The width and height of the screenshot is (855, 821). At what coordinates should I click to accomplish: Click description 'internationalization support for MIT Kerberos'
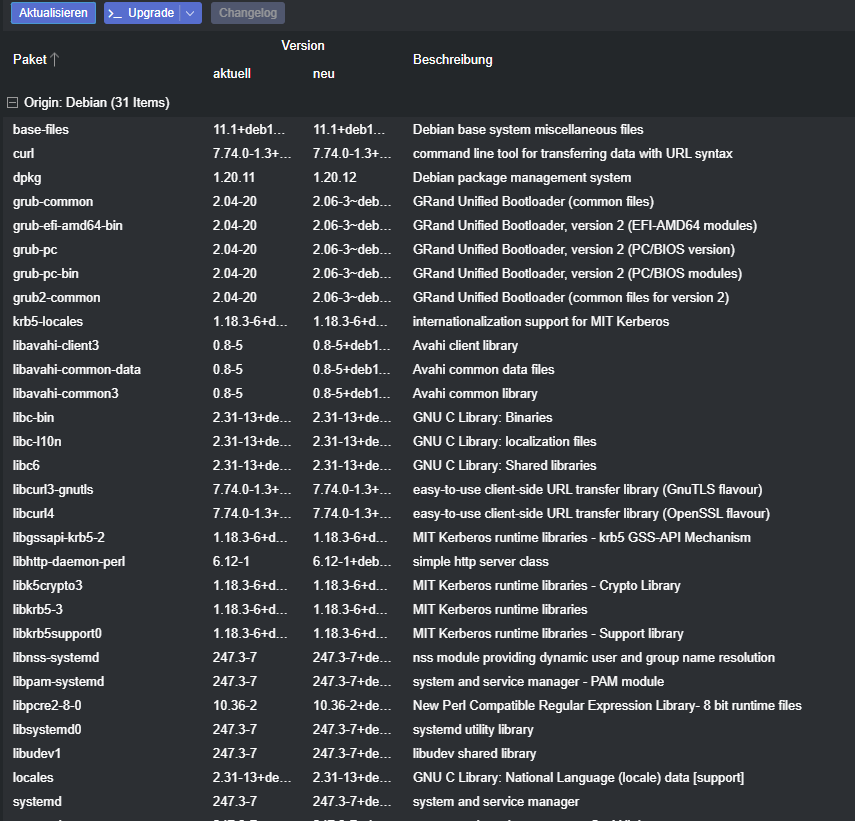tap(541, 321)
